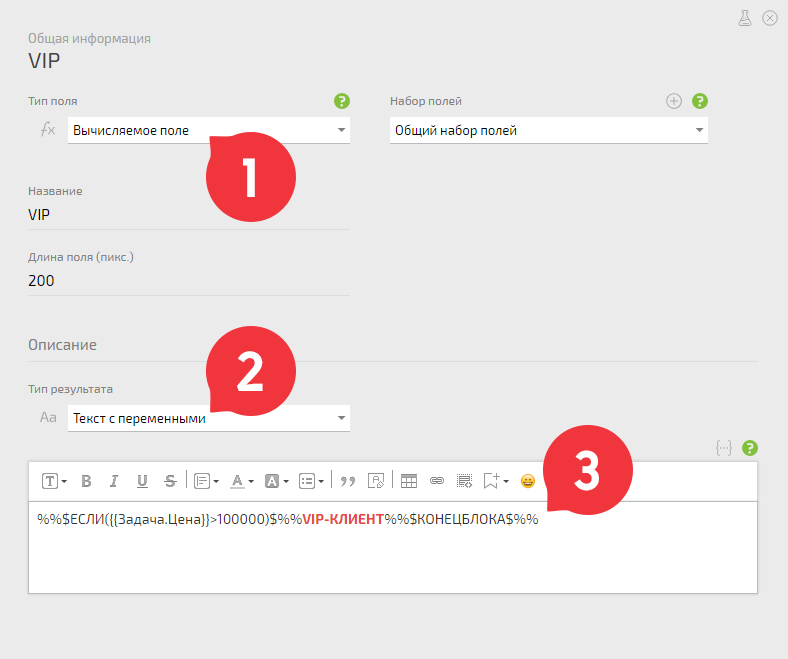Open the text background color picker
The height and width of the screenshot is (659, 788).
point(276,481)
